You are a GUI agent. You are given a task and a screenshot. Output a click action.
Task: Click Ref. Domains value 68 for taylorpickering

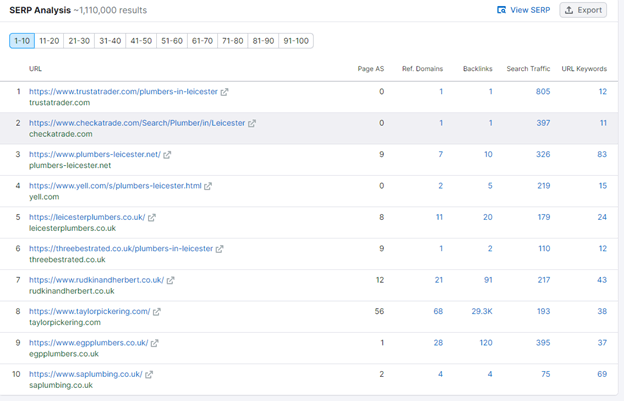tap(438, 311)
